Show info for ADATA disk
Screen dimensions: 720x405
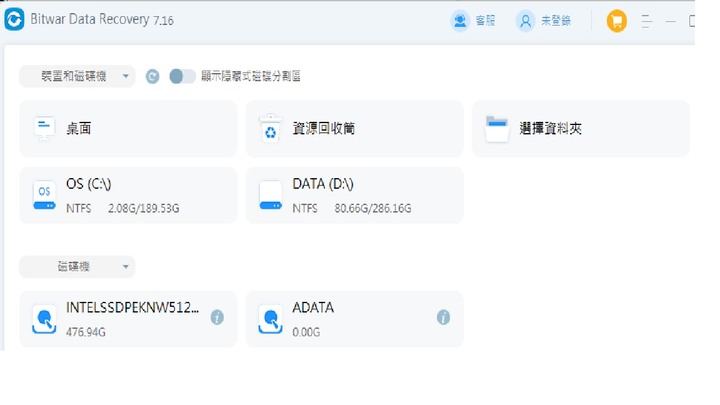(443, 317)
